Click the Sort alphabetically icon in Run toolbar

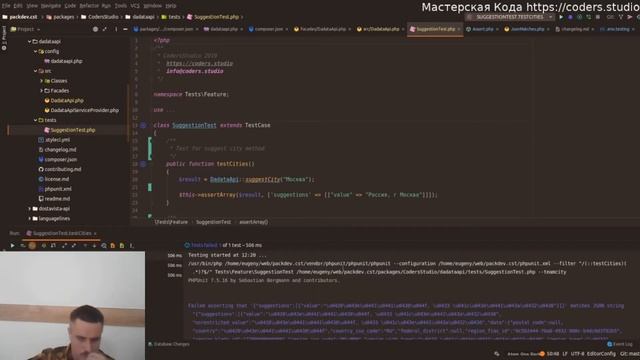pos(53,246)
